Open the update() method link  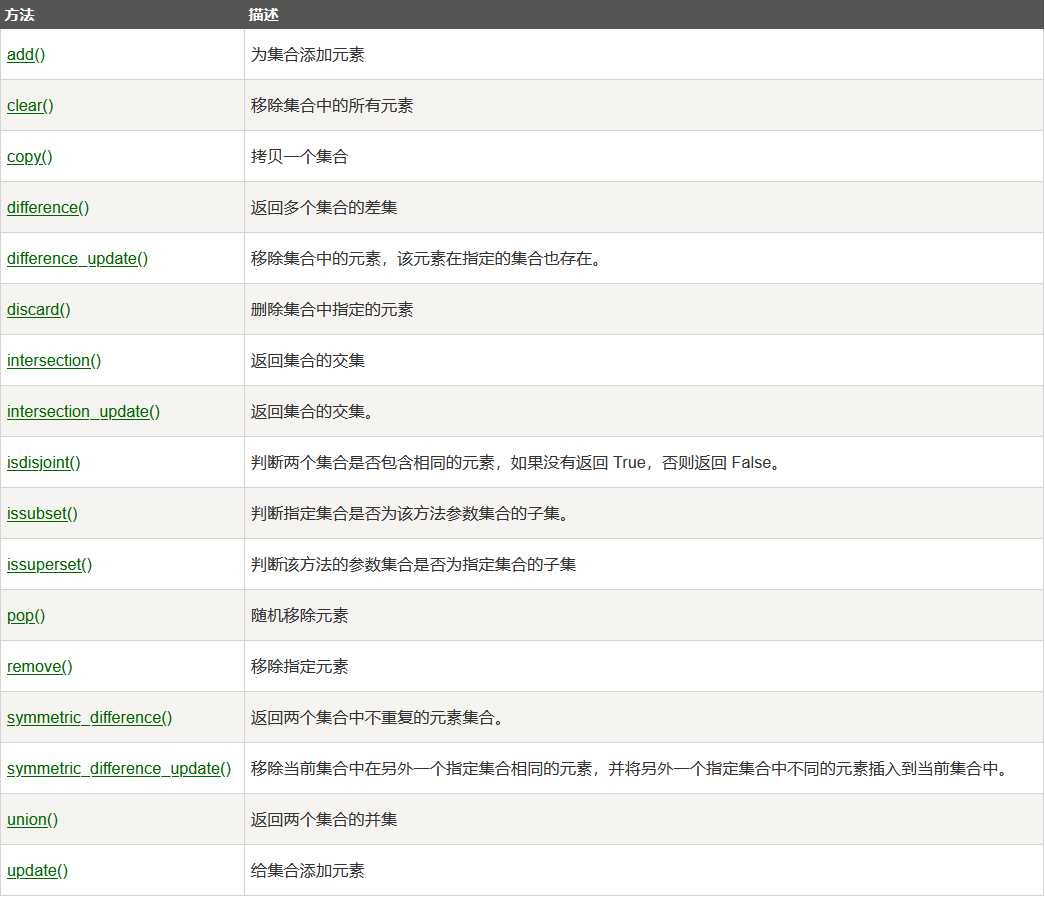click(36, 870)
